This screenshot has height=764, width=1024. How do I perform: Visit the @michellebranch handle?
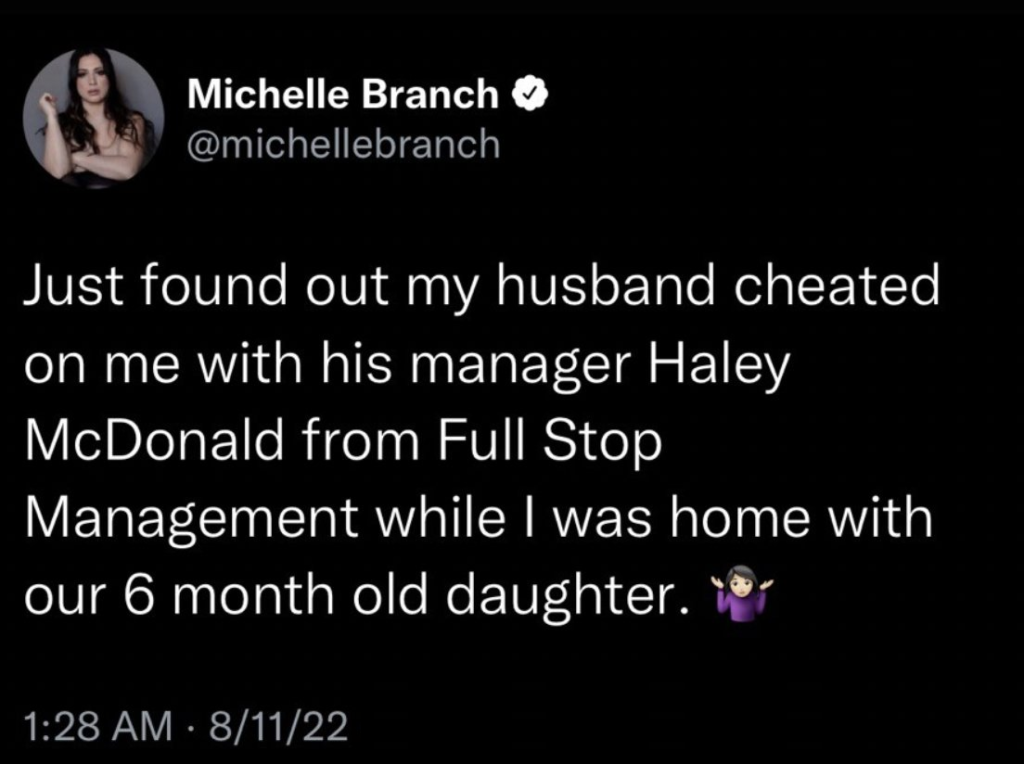point(344,144)
